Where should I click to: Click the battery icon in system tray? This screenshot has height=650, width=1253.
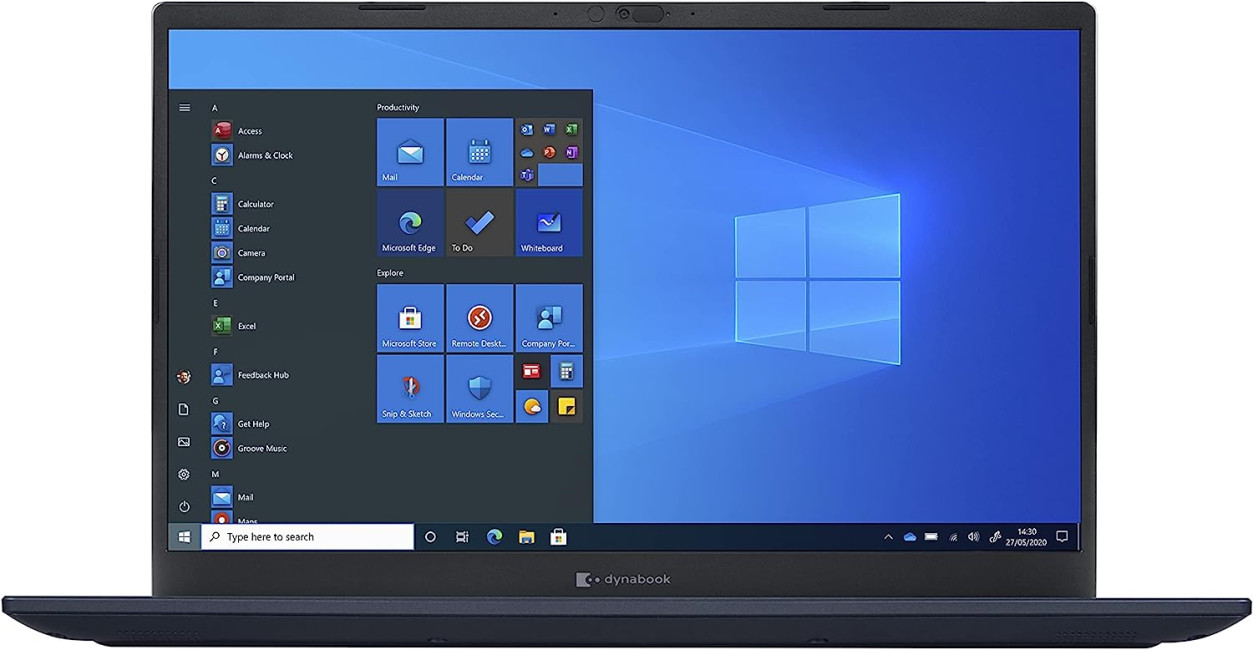click(931, 537)
